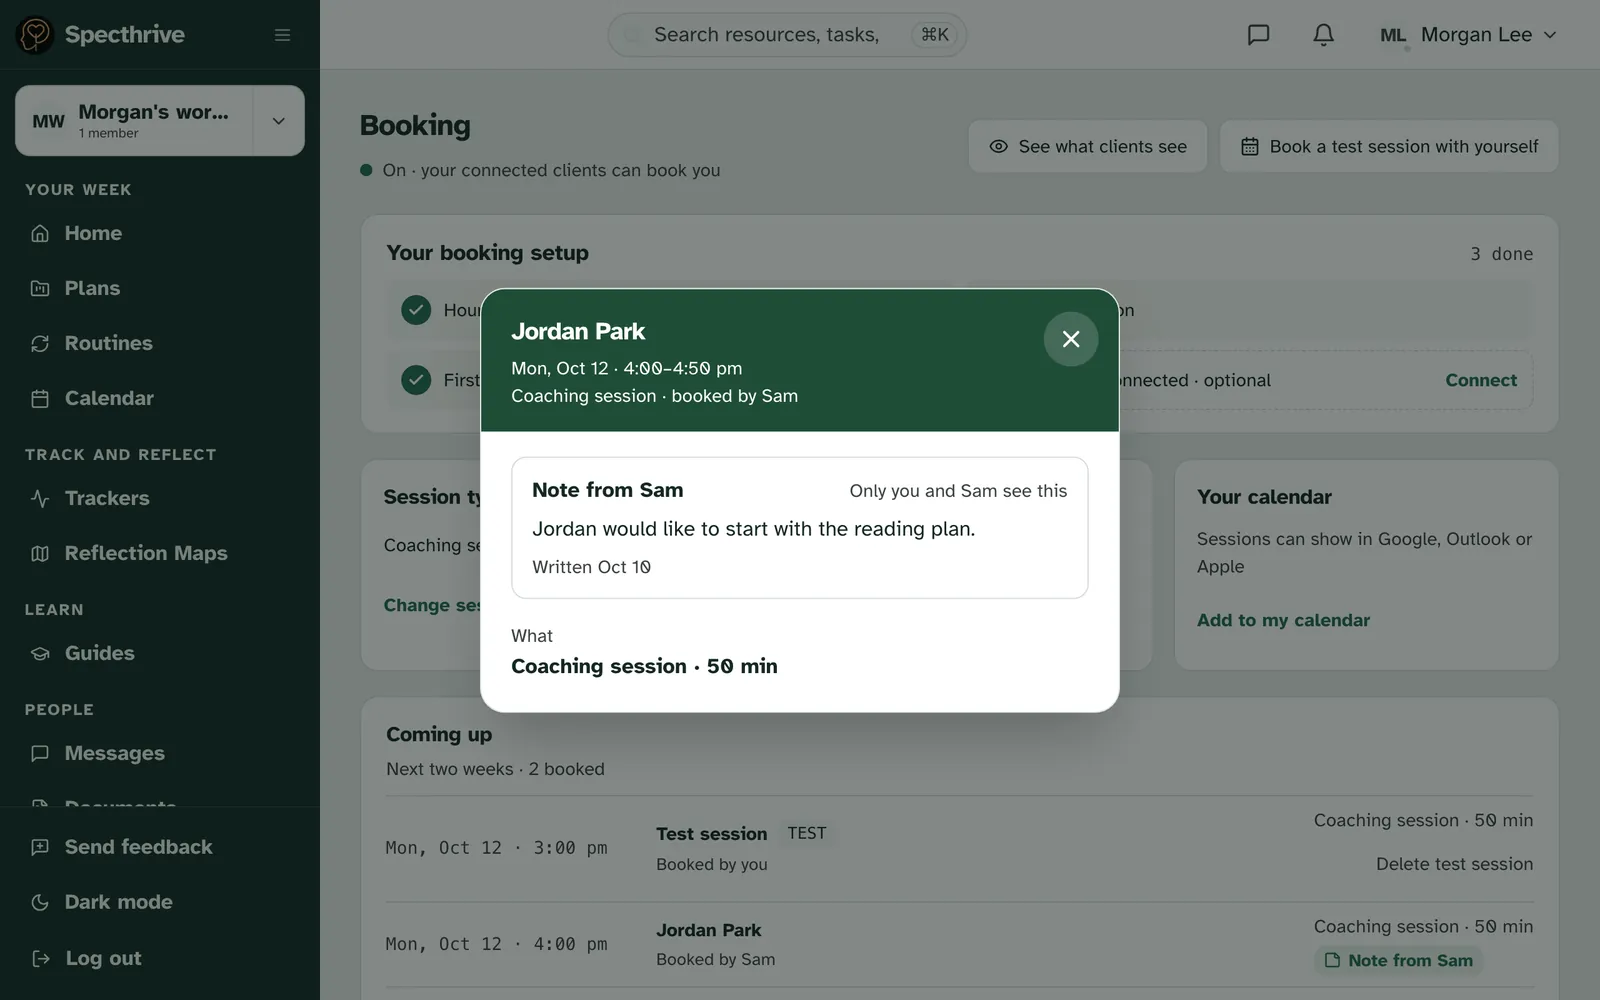Click the Log out arrow icon
Image resolution: width=1600 pixels, height=1000 pixels.
click(40, 958)
